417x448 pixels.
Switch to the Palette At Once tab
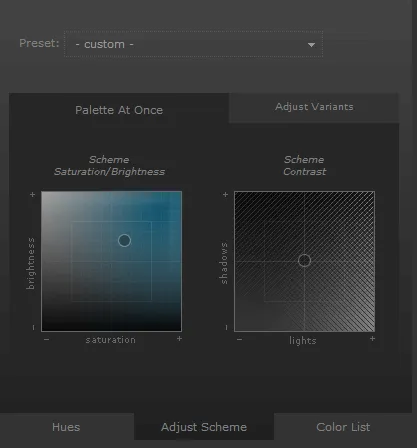point(119,110)
